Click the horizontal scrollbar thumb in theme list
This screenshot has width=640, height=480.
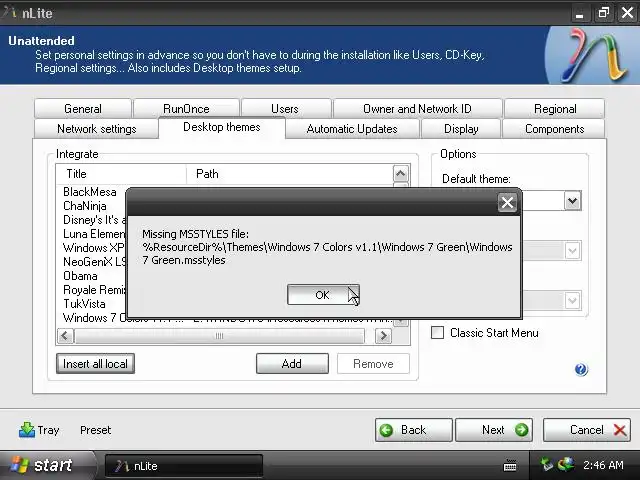tap(219, 336)
